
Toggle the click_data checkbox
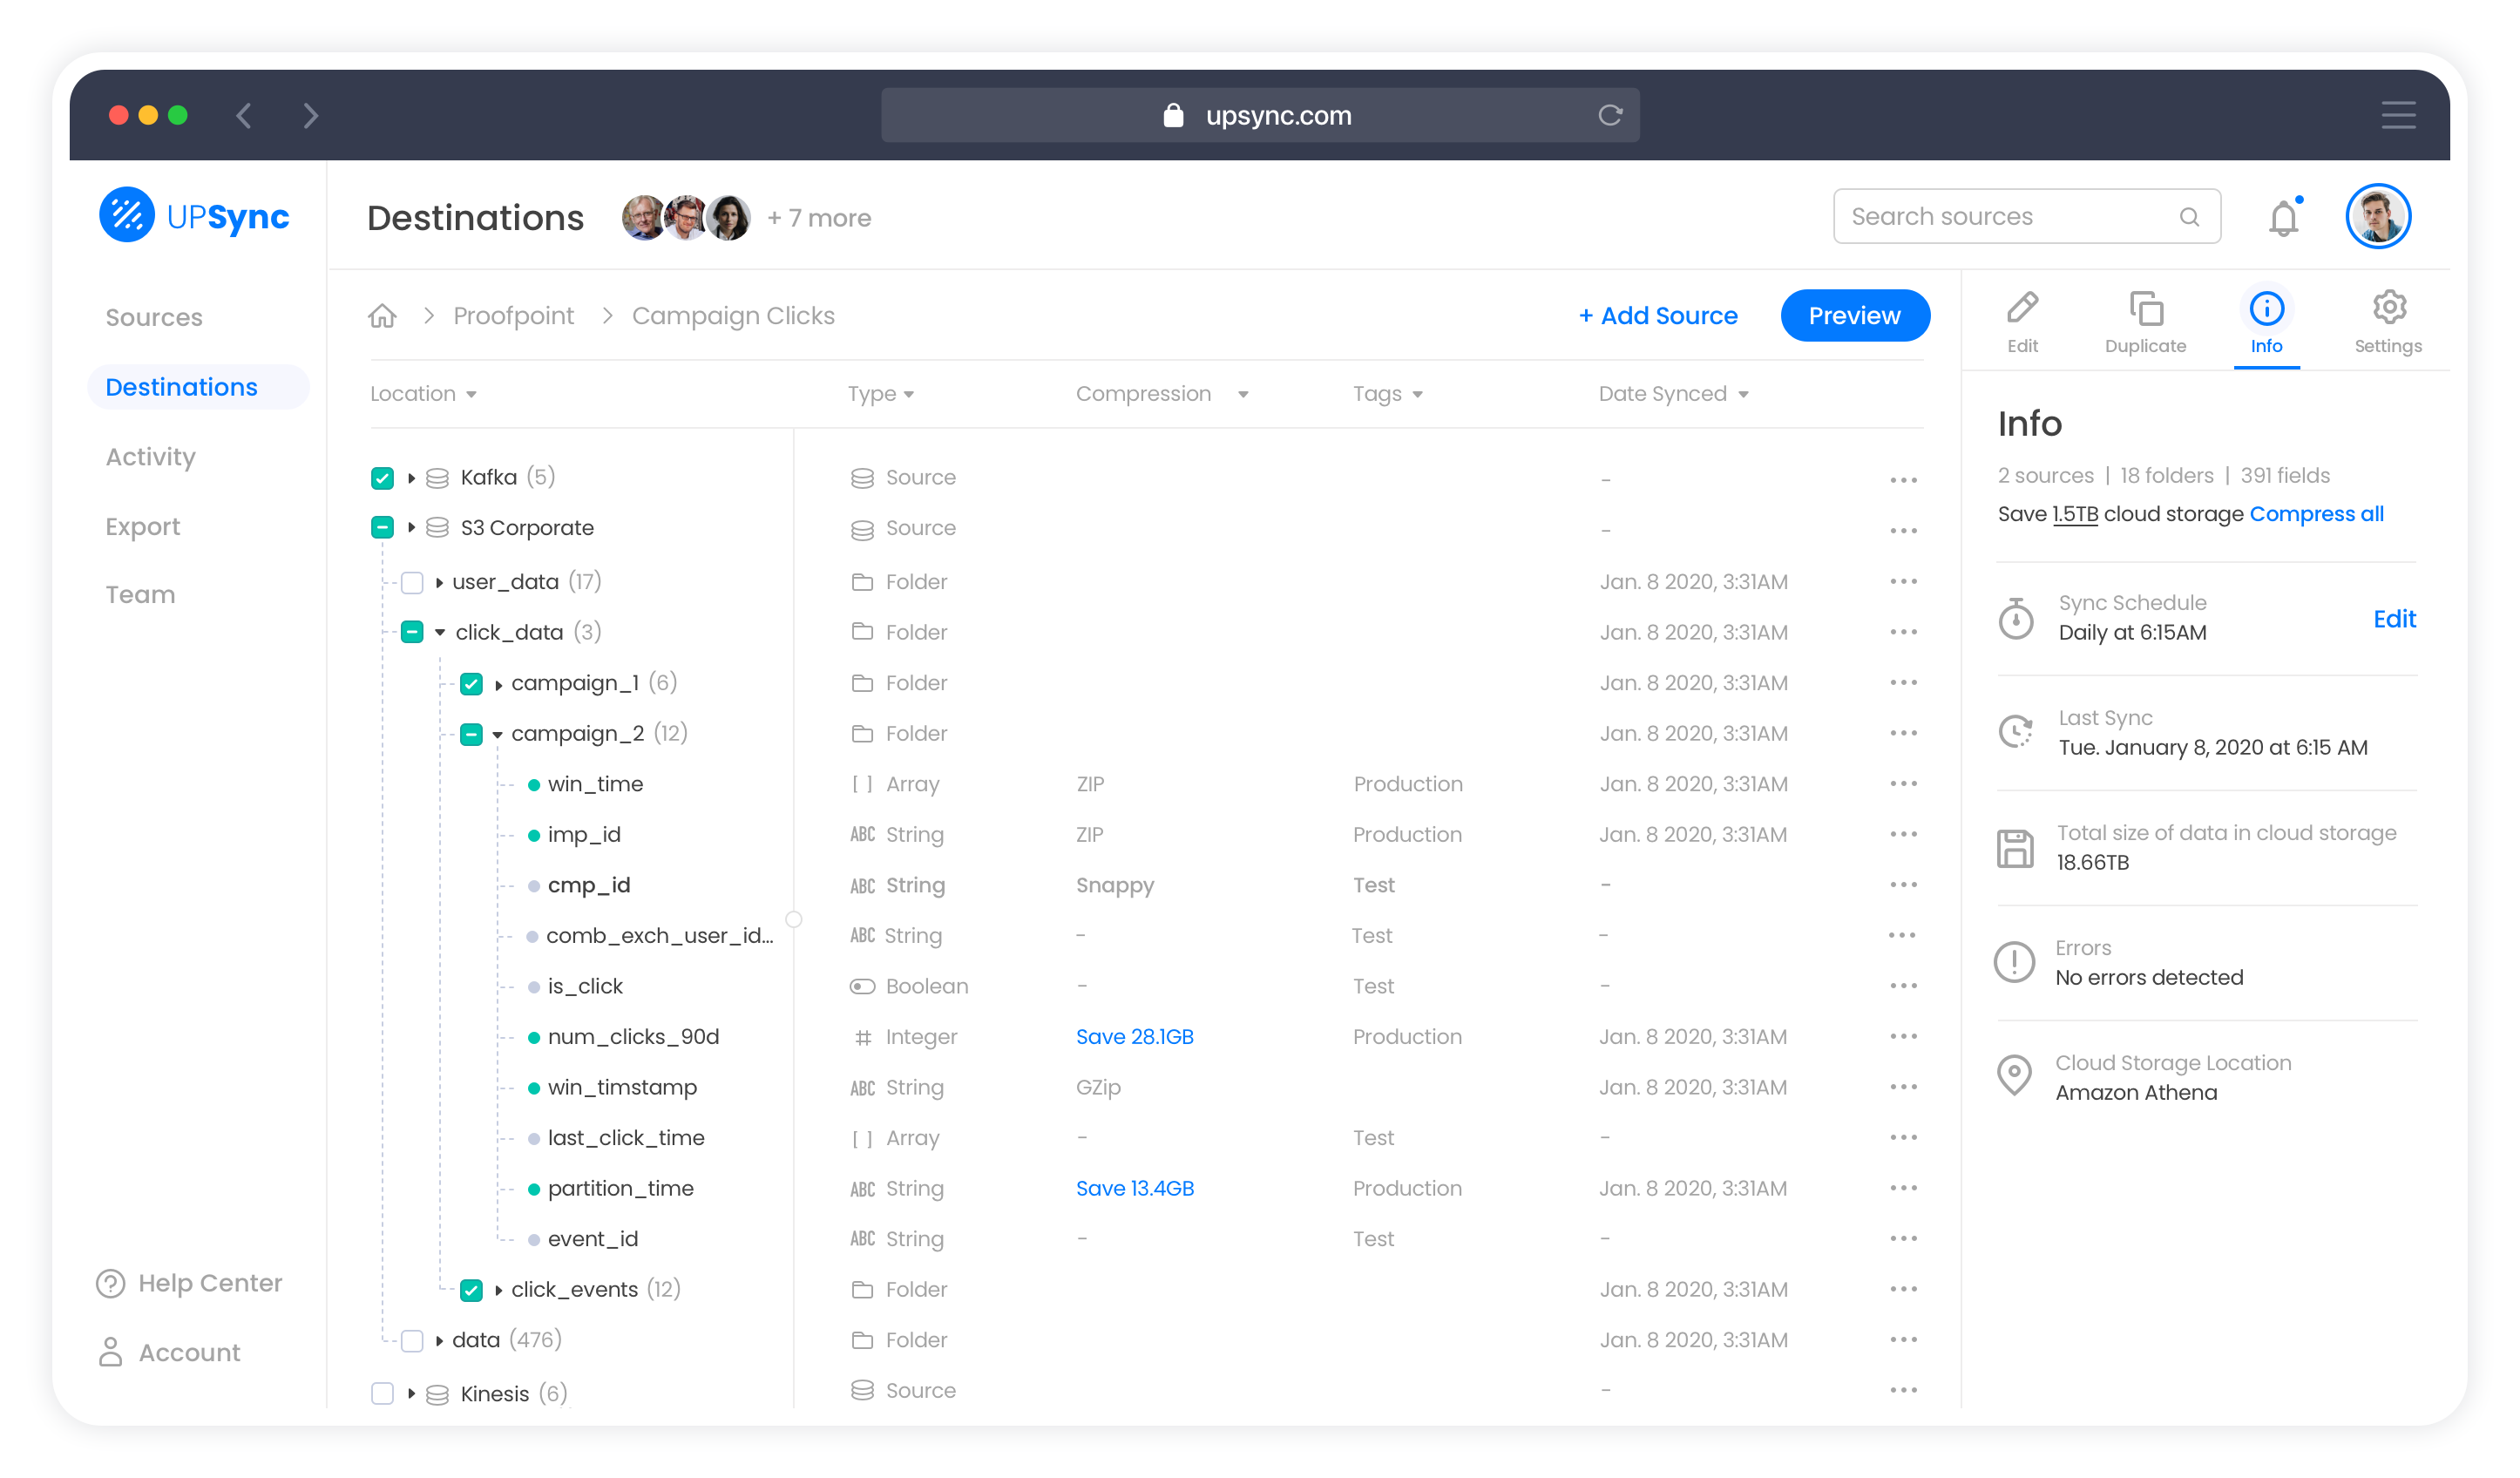pos(412,632)
